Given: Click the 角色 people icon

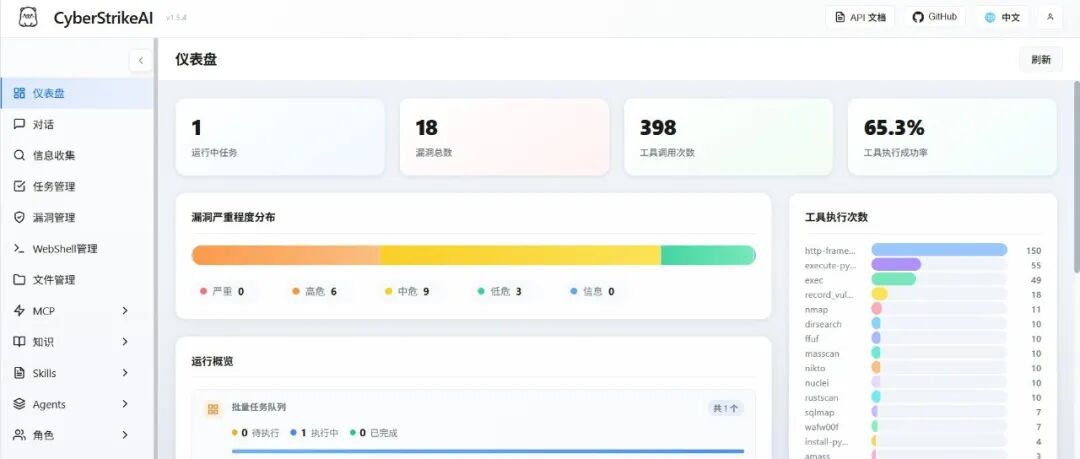Looking at the screenshot, I should tap(19, 435).
